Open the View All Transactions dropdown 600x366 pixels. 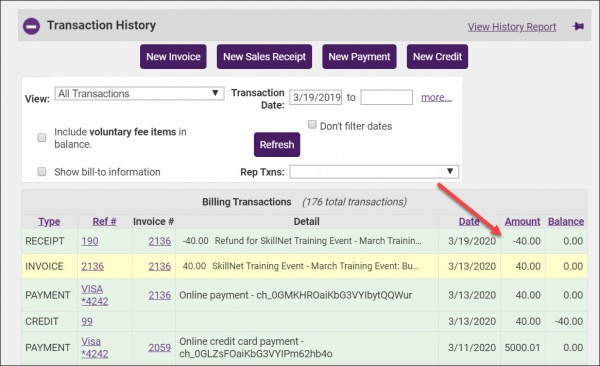(x=139, y=93)
